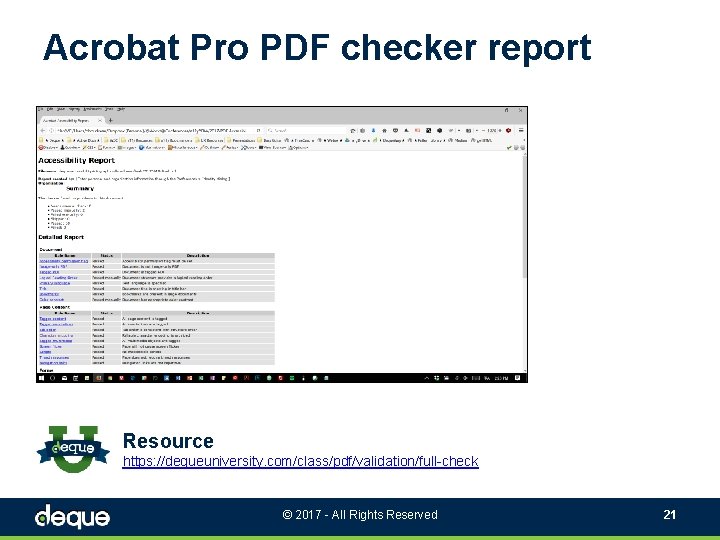This screenshot has width=720, height=540.
Task: Open the Windows Start menu
Action: [x=41, y=378]
